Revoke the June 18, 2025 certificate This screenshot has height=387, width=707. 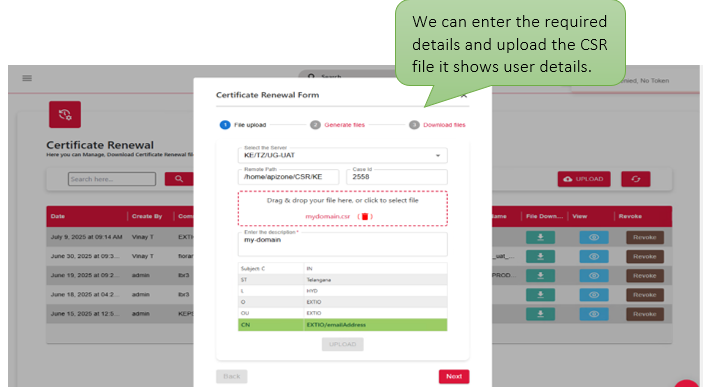(645, 295)
